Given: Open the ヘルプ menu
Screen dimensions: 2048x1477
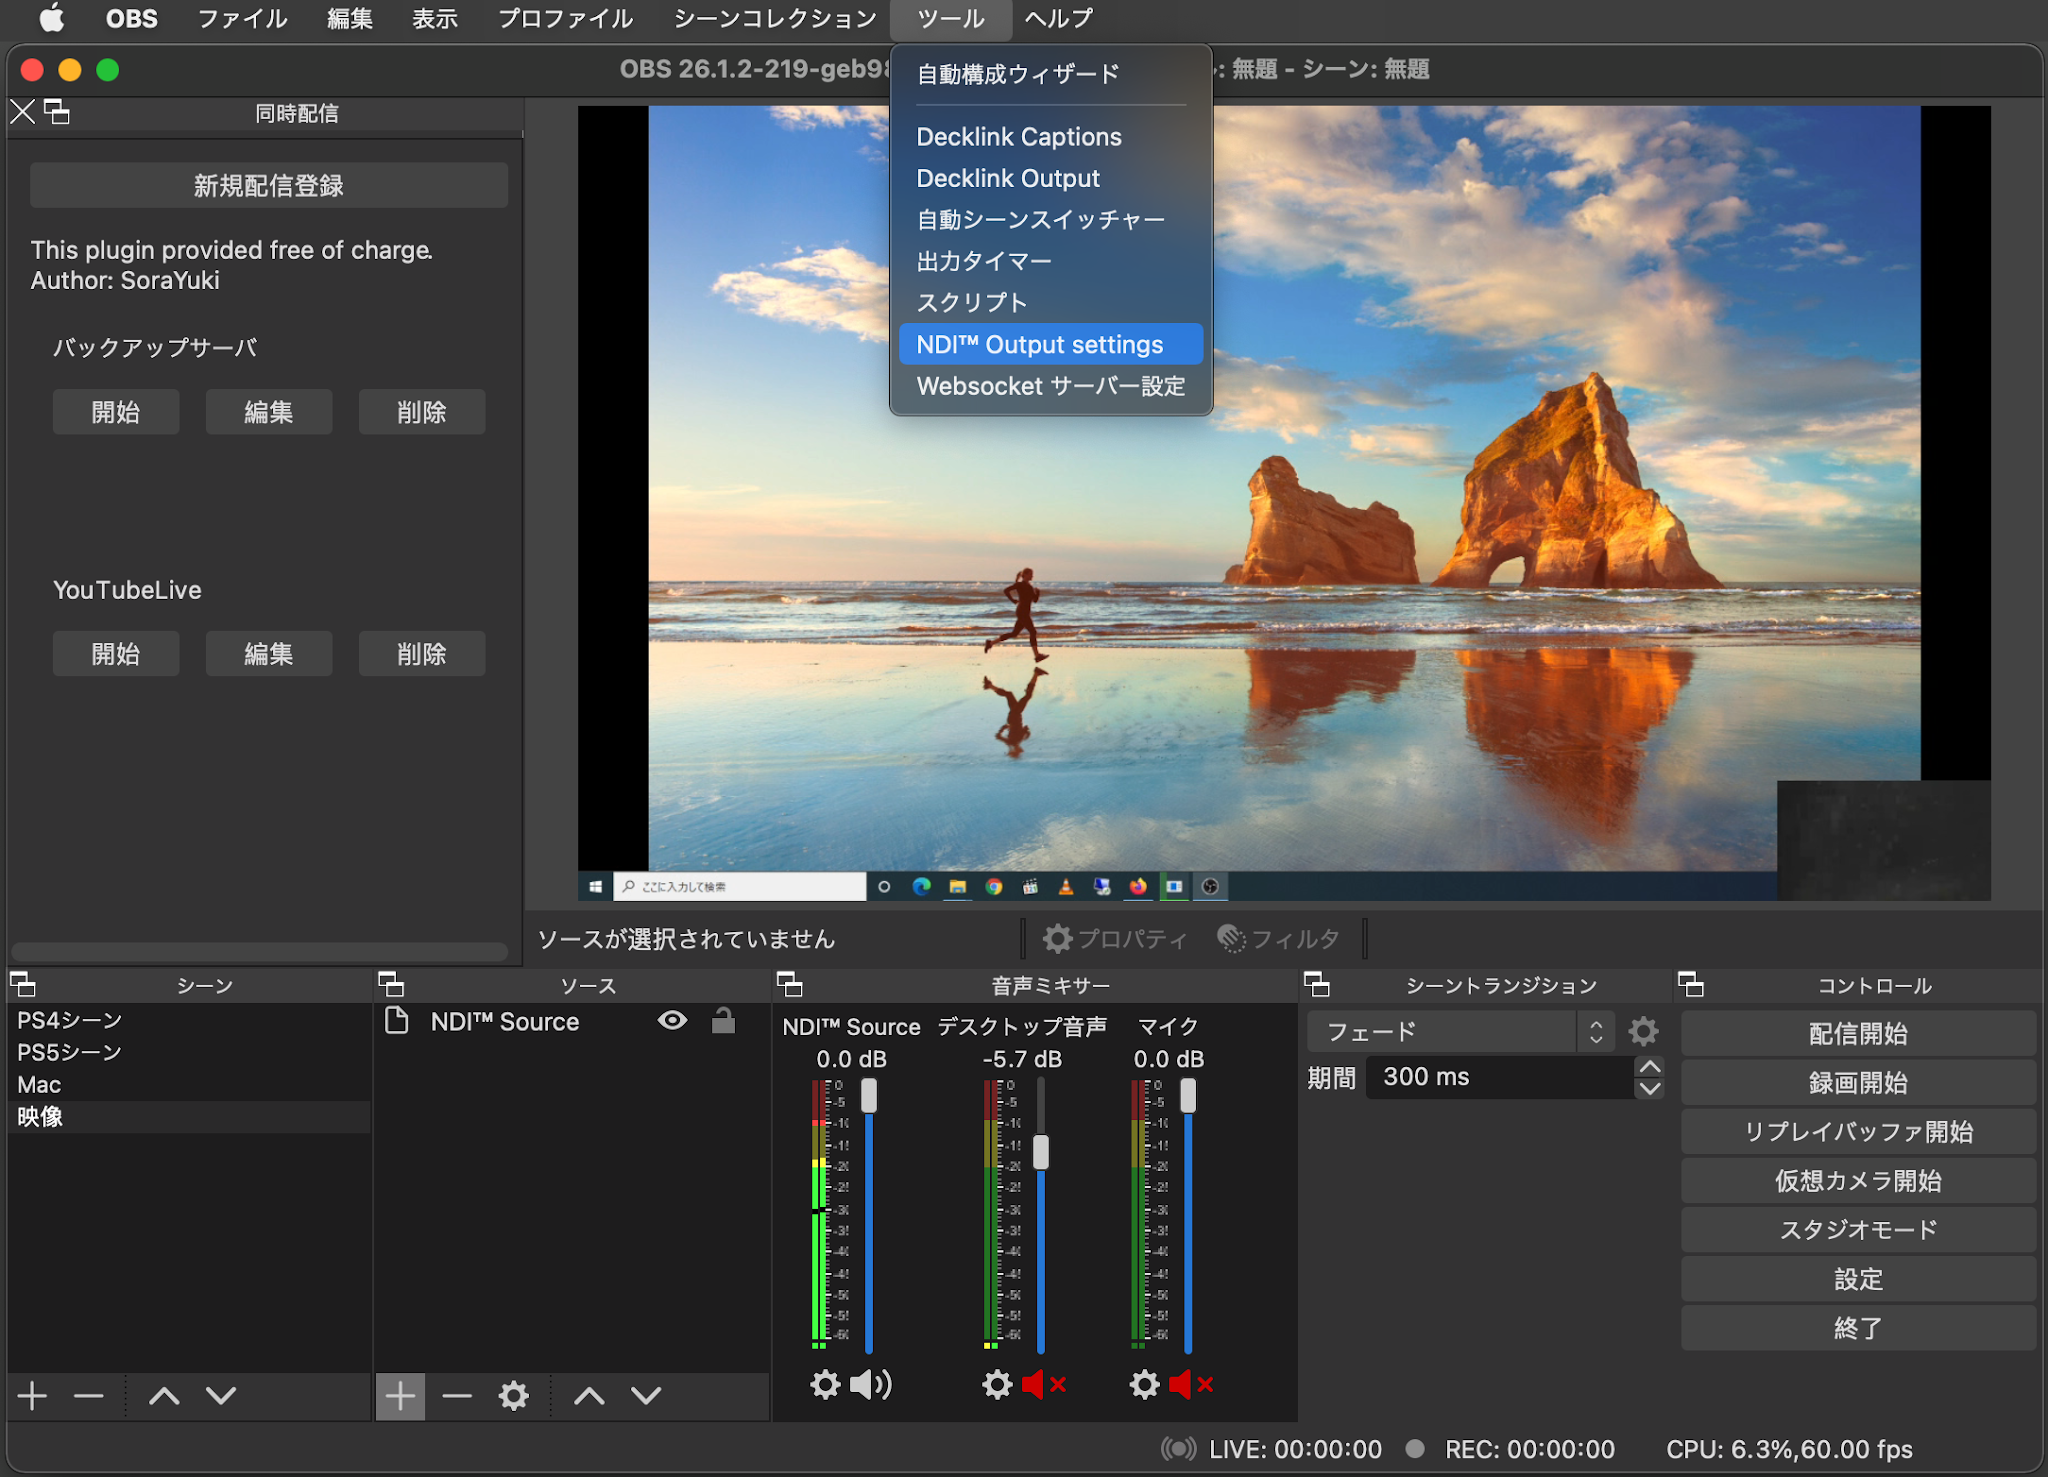Looking at the screenshot, I should click(1057, 18).
